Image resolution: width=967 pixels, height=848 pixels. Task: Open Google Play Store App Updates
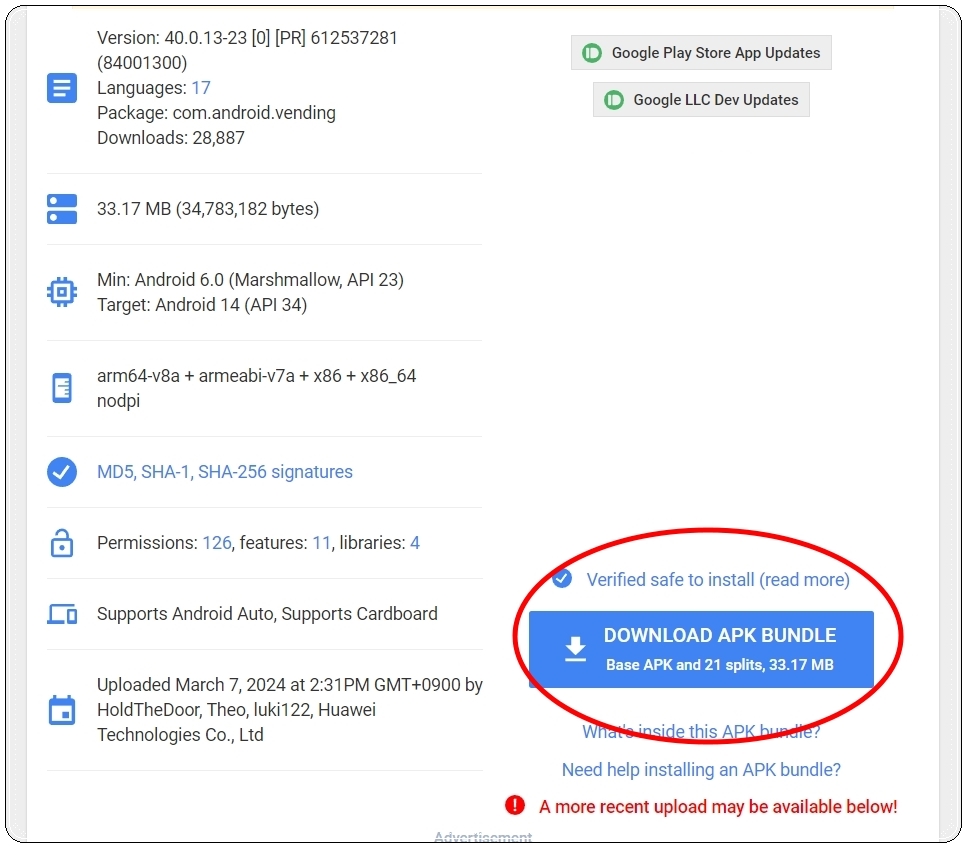click(x=701, y=52)
